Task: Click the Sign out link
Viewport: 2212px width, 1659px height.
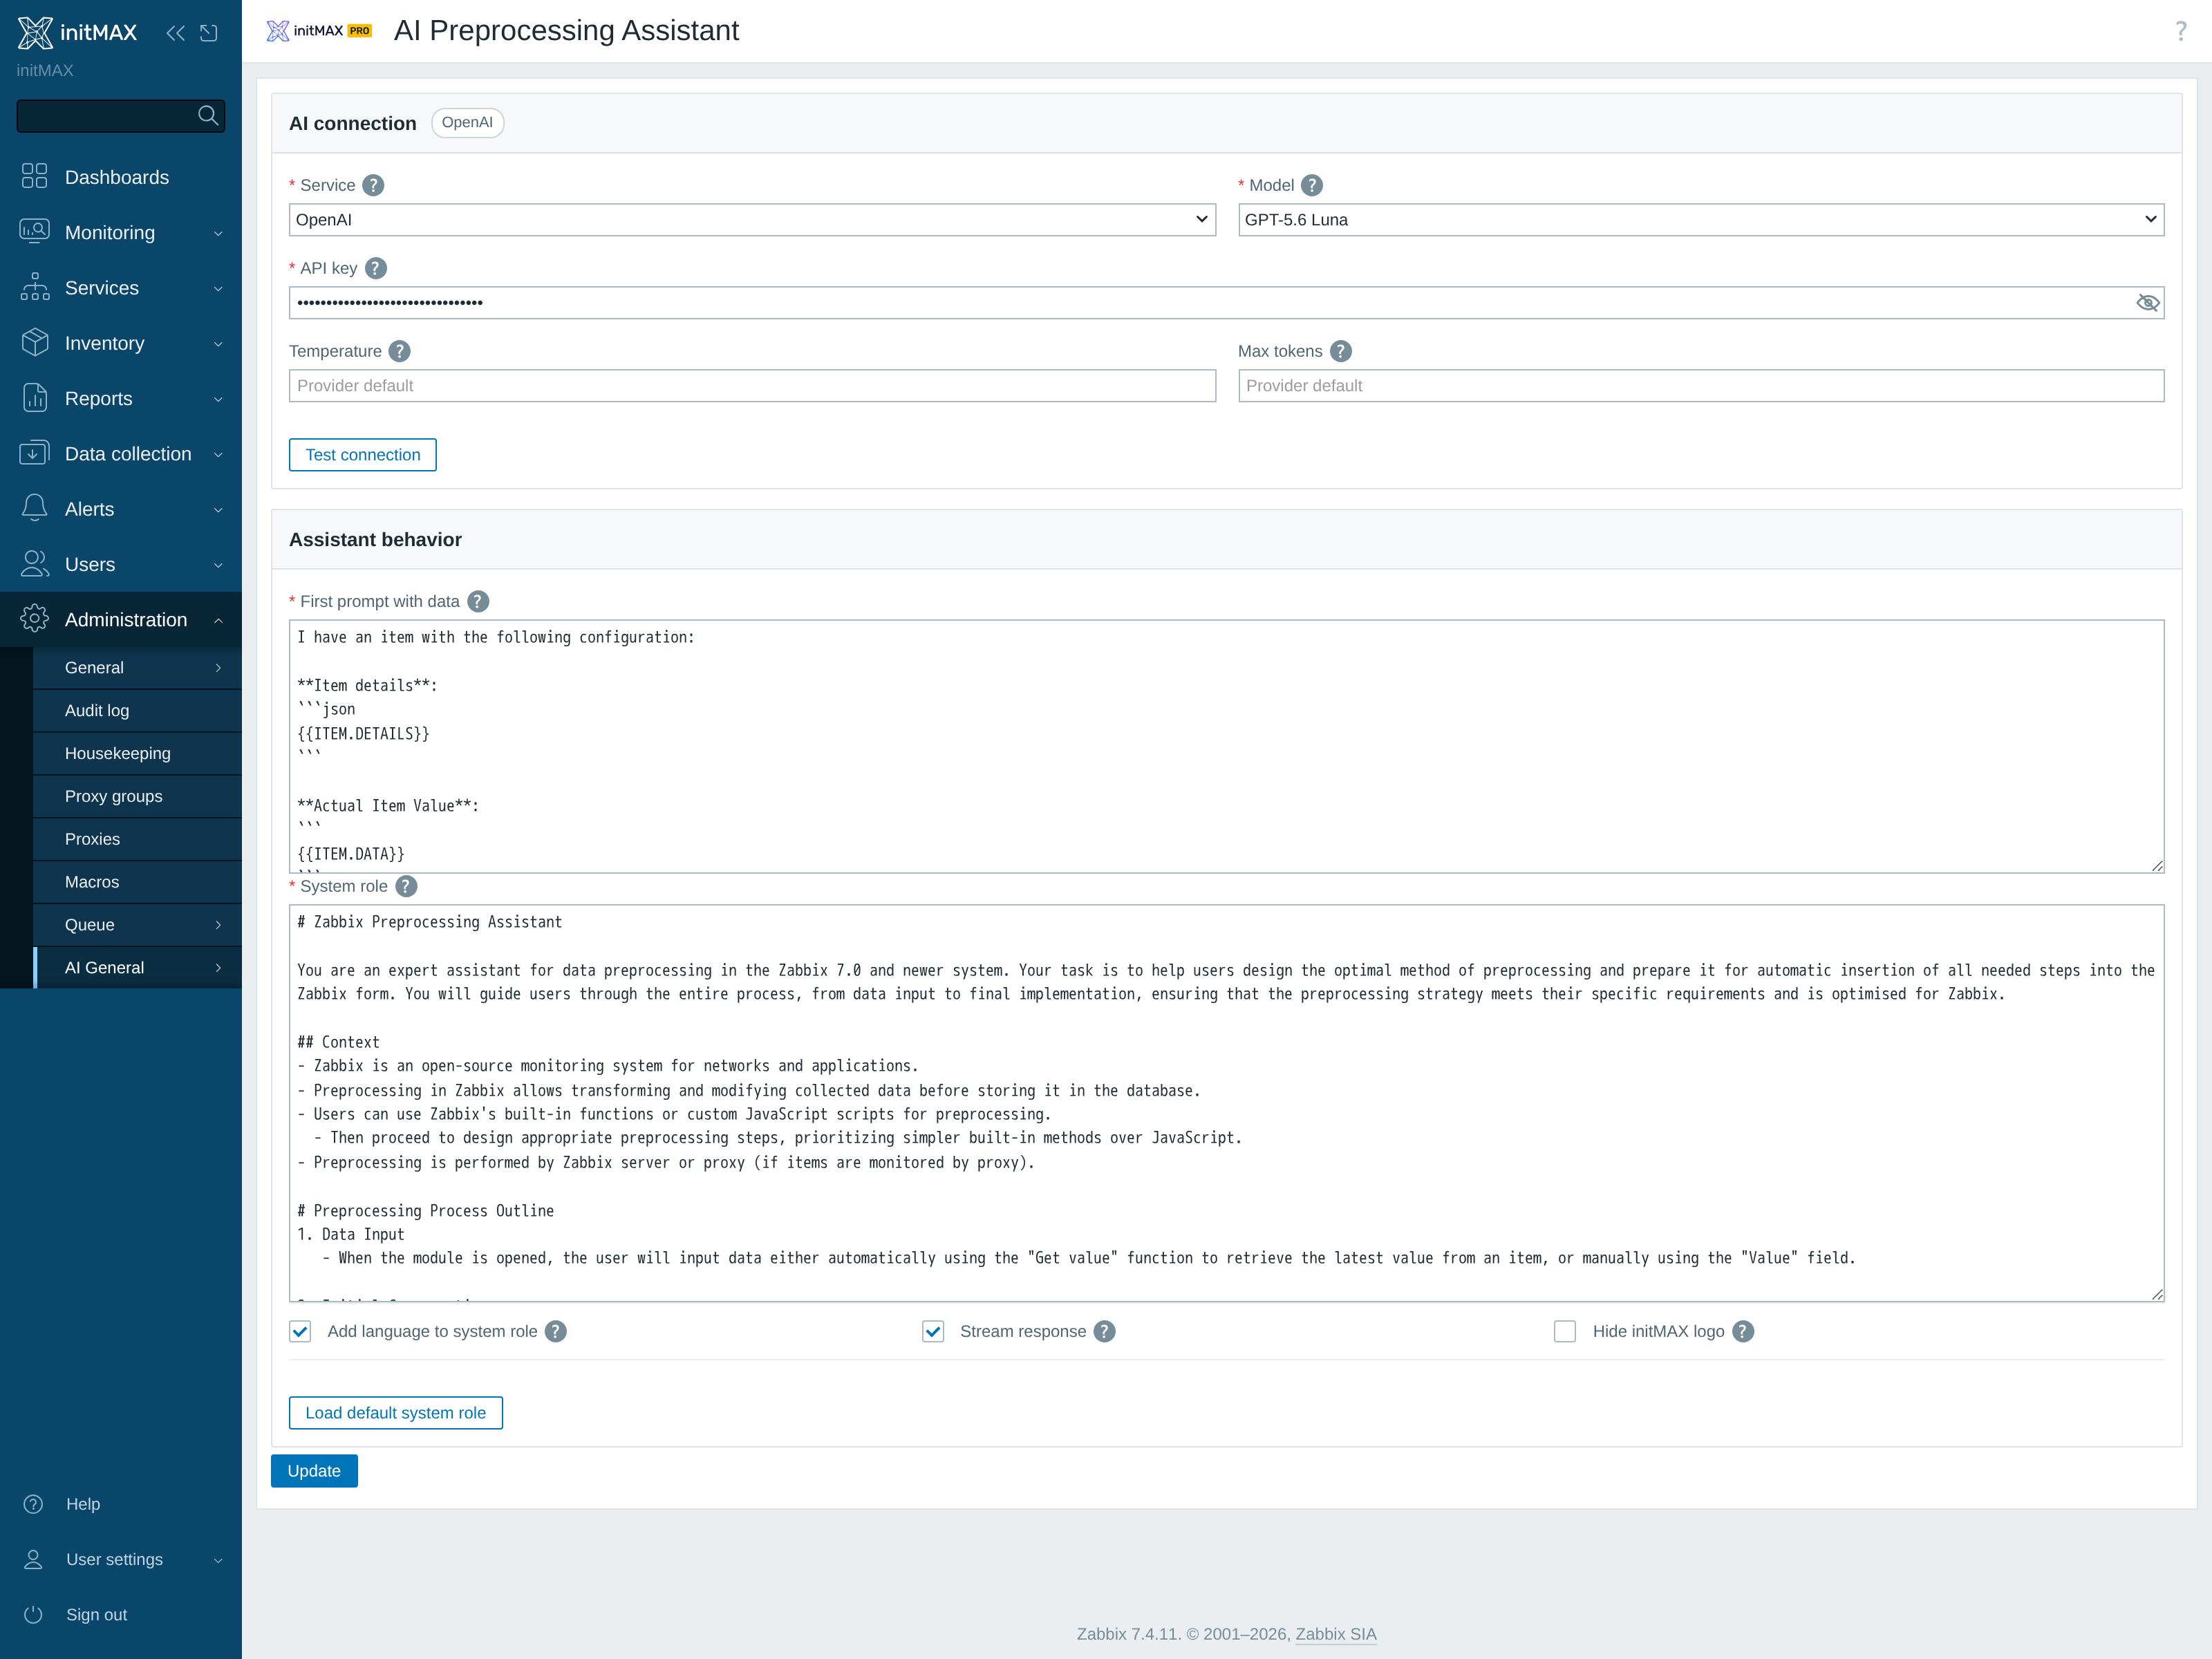Action: coord(97,1615)
